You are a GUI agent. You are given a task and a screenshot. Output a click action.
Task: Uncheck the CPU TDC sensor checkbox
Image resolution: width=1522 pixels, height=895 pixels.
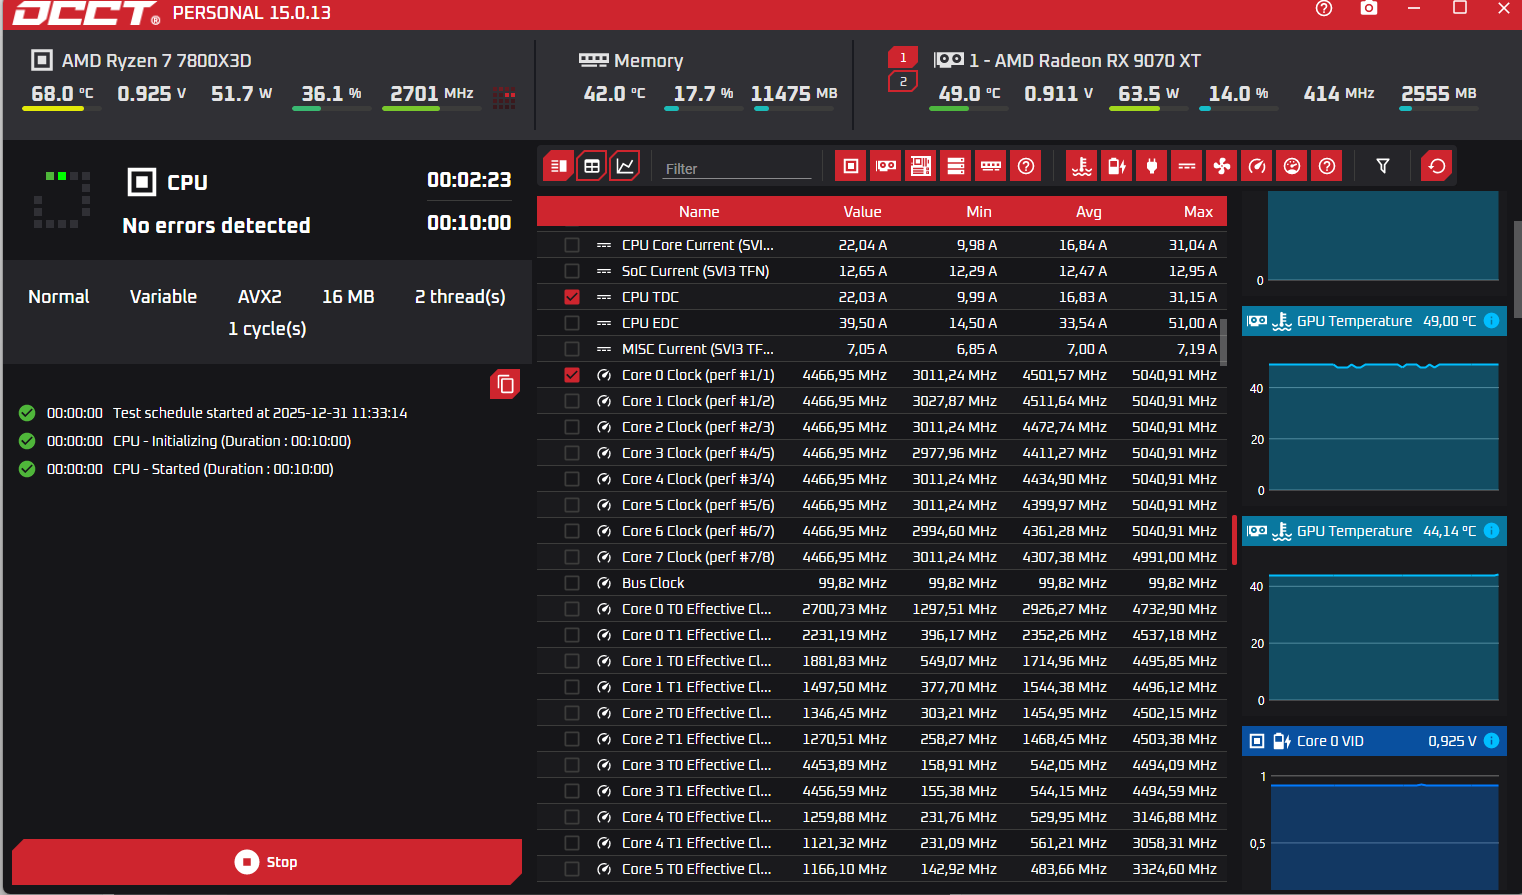(572, 297)
